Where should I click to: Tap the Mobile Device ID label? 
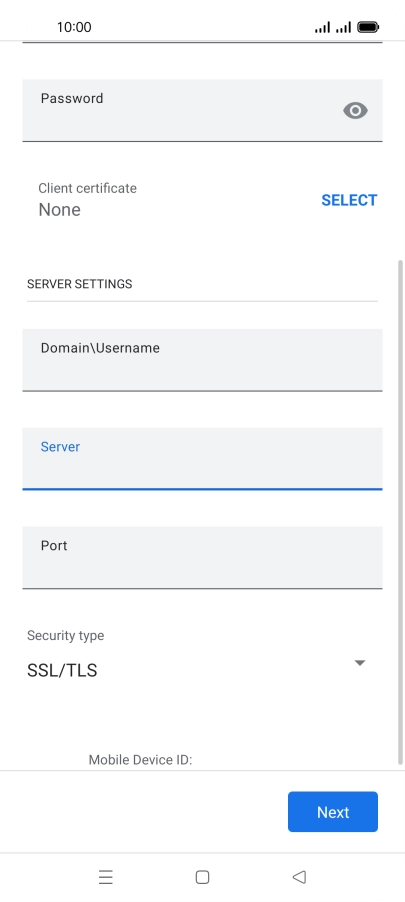click(140, 760)
